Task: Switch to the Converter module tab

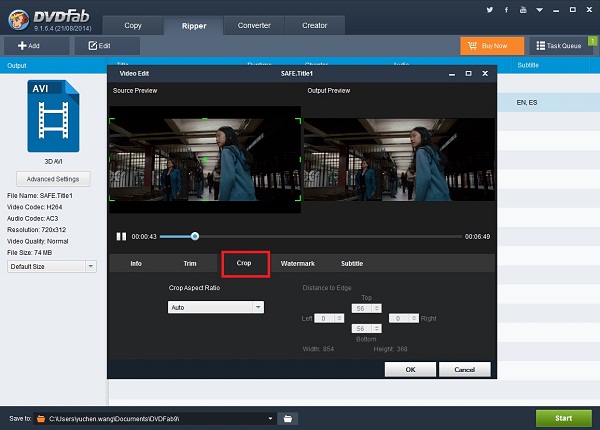Action: click(x=254, y=26)
